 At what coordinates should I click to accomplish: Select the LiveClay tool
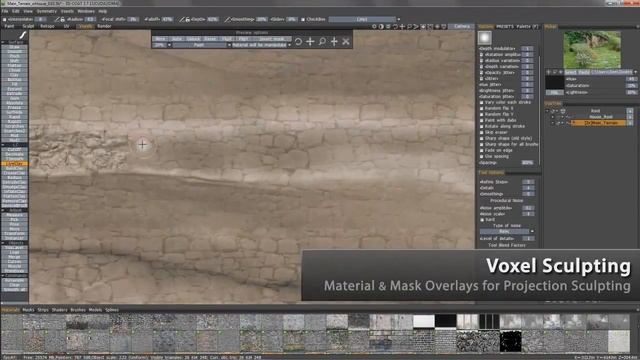tap(14, 164)
